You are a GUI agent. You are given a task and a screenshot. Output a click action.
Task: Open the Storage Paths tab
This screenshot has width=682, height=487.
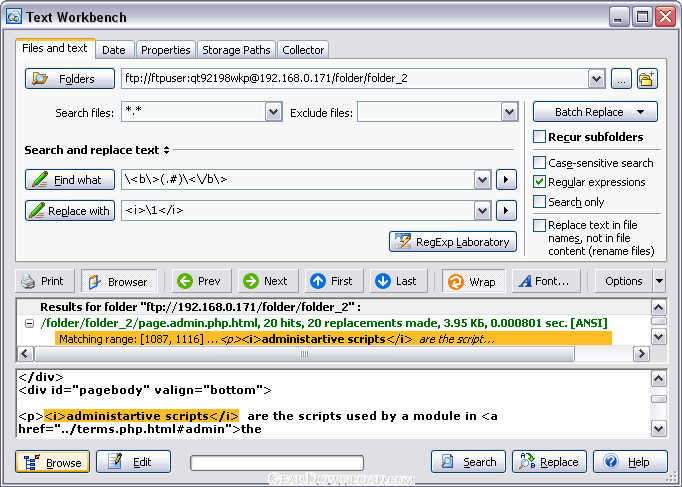[236, 50]
